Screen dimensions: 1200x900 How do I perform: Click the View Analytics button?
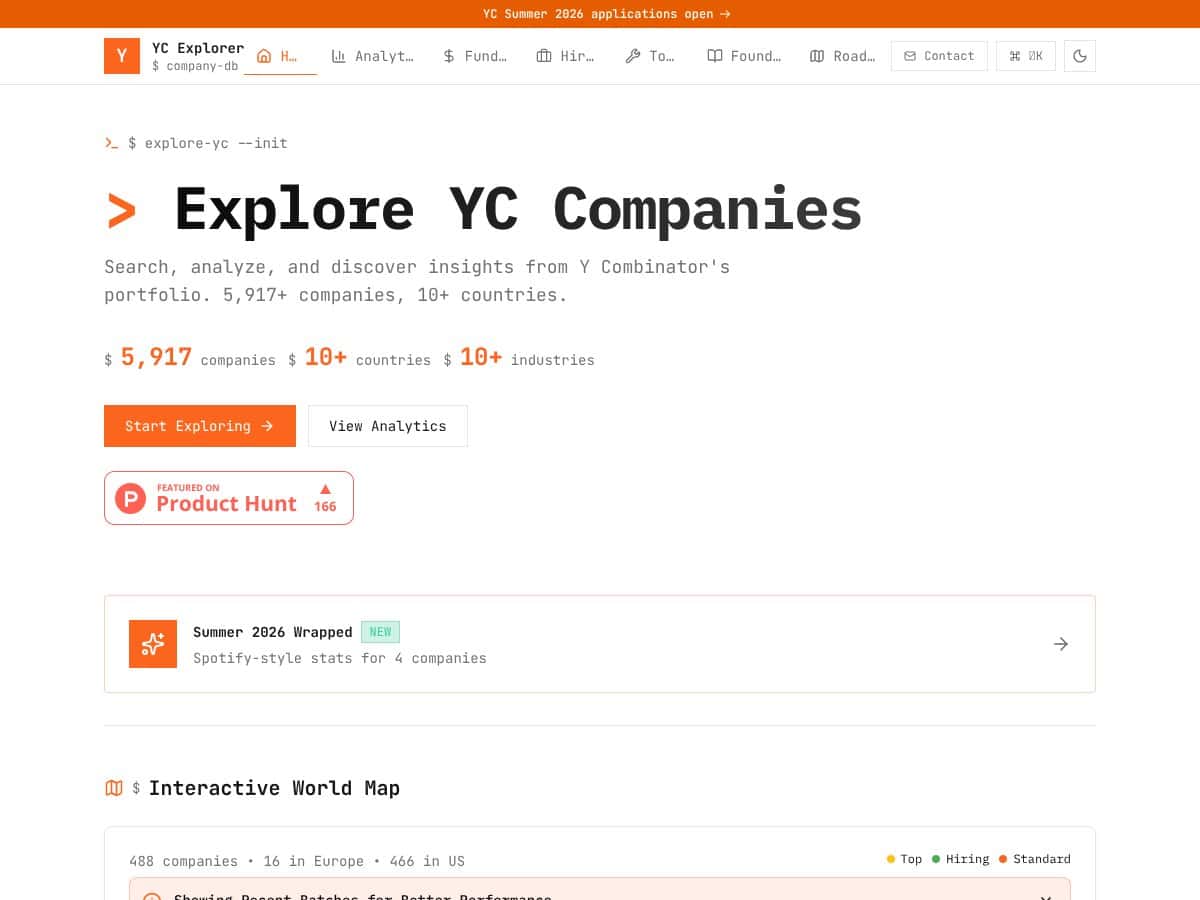[388, 426]
